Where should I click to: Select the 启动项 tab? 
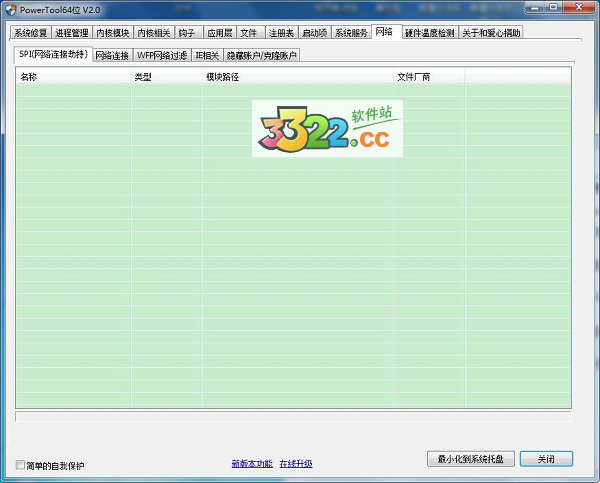coord(315,33)
